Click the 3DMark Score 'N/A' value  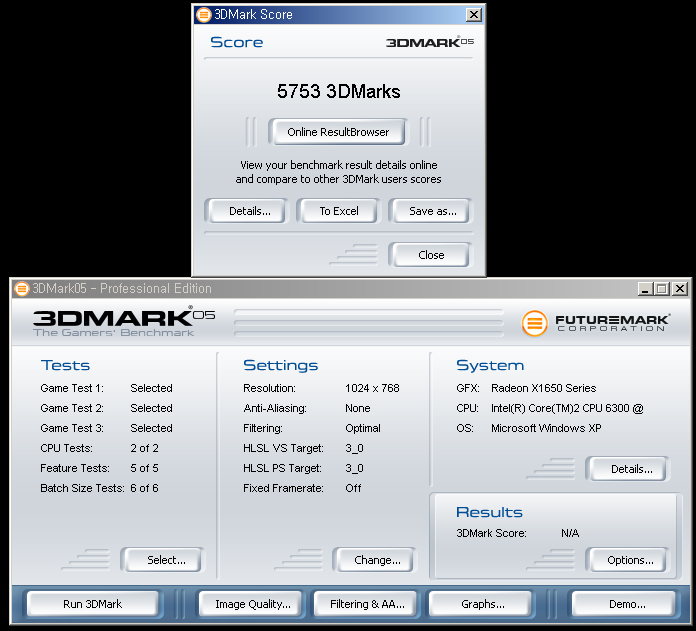click(x=570, y=533)
